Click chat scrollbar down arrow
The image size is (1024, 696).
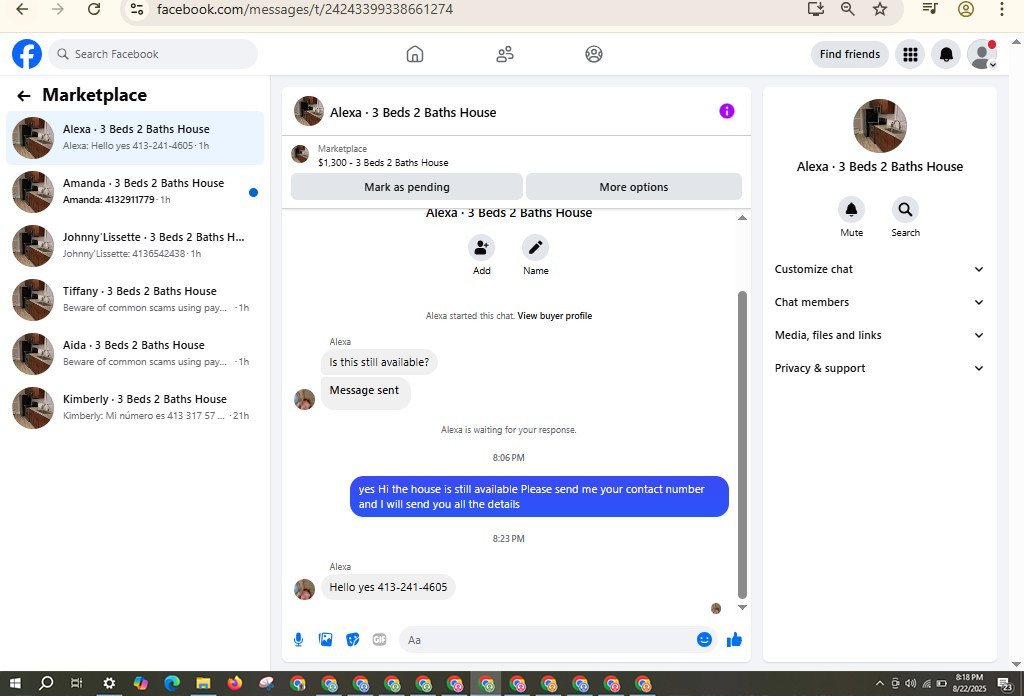tap(742, 607)
